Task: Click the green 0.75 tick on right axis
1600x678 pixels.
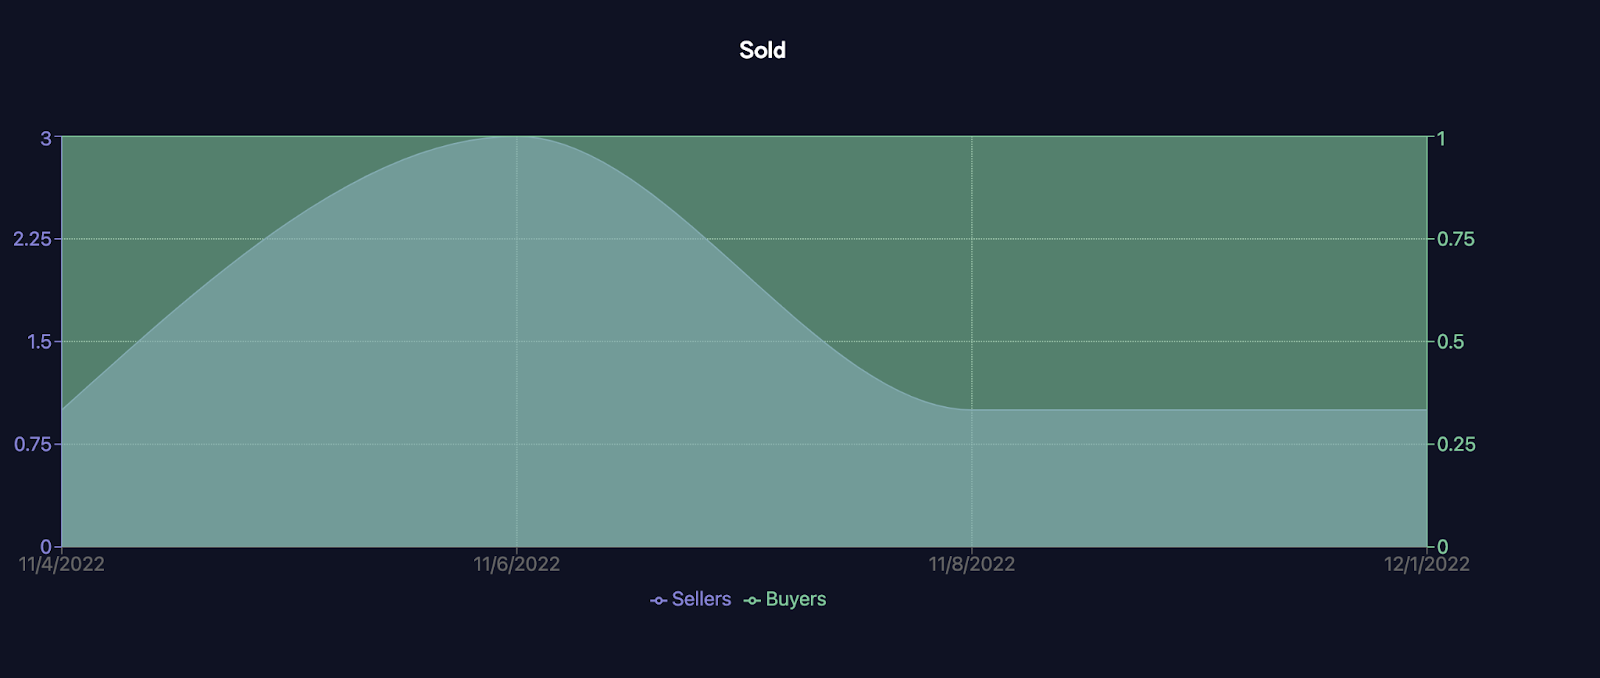Action: point(1455,239)
